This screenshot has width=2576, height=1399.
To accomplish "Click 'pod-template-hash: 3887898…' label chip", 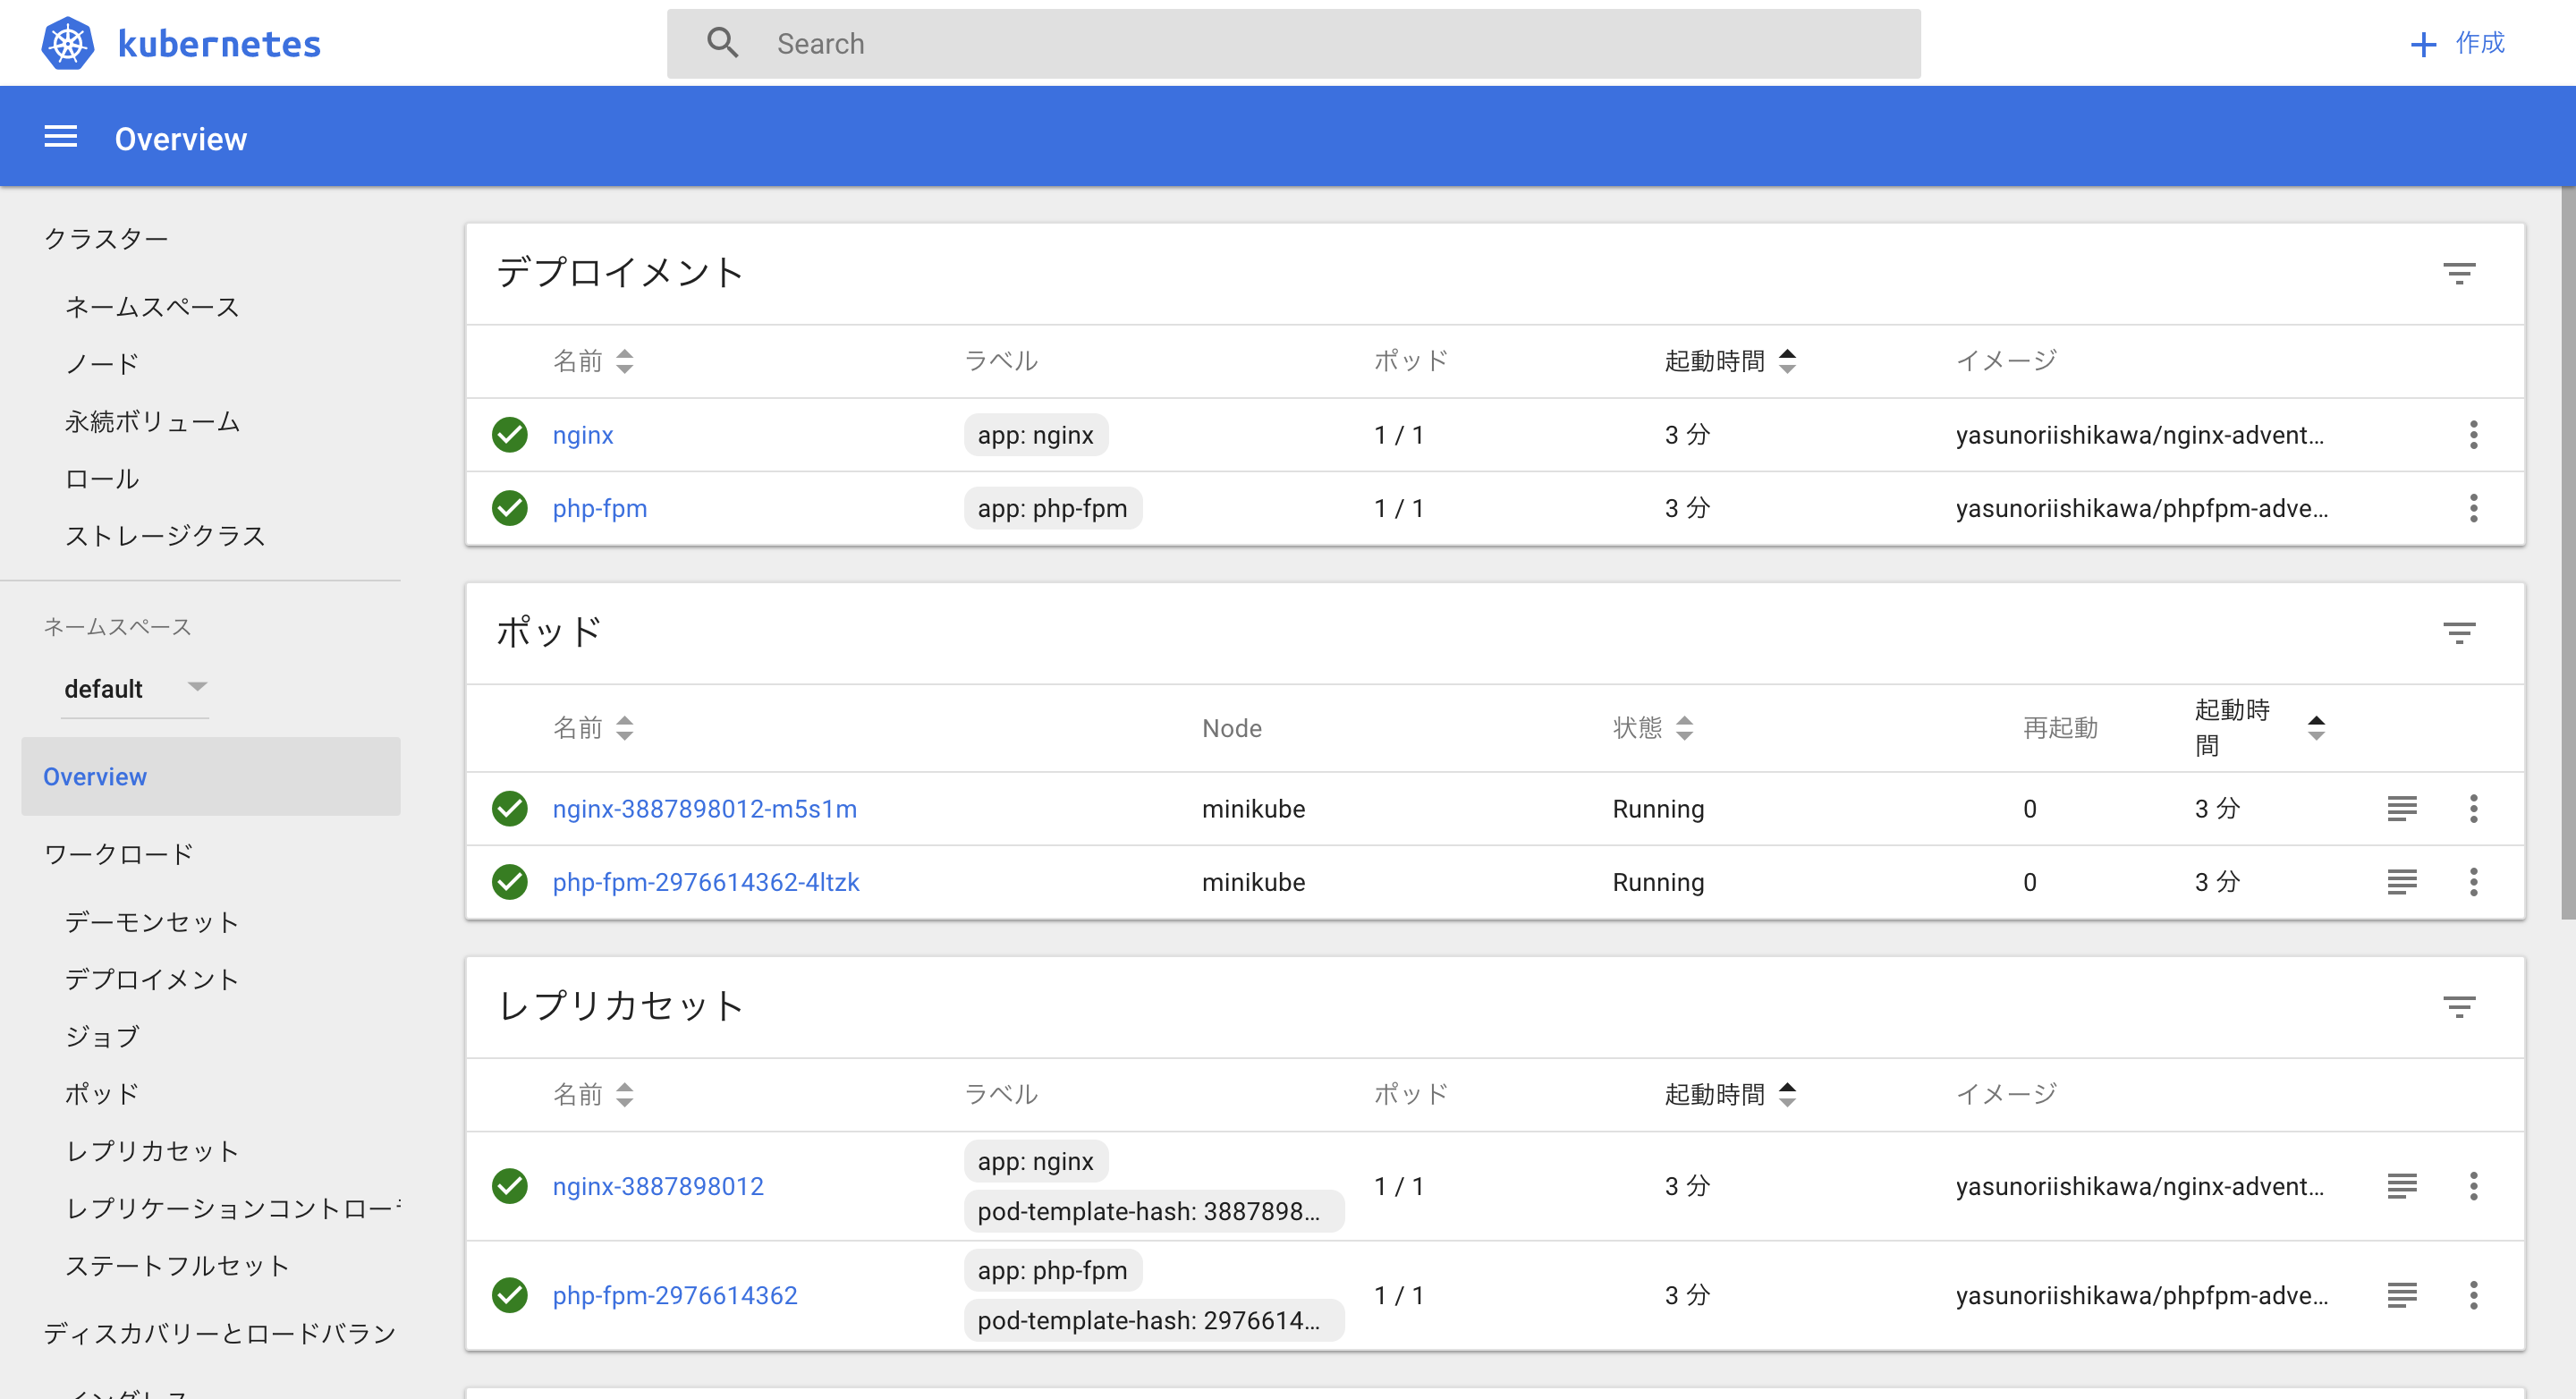I will coord(1154,1210).
